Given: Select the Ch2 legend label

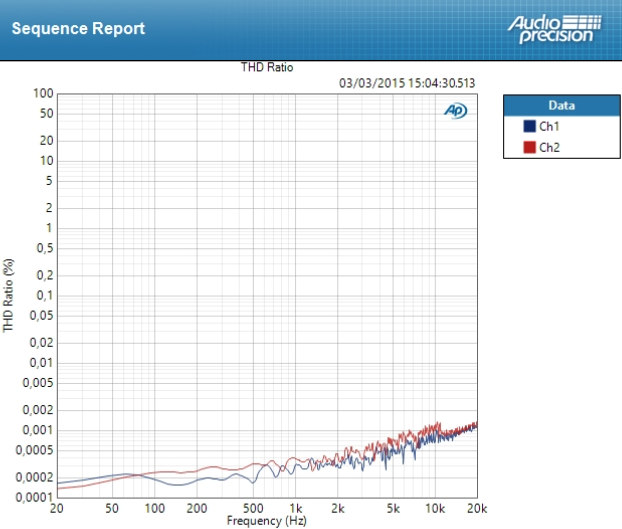Looking at the screenshot, I should (x=549, y=148).
